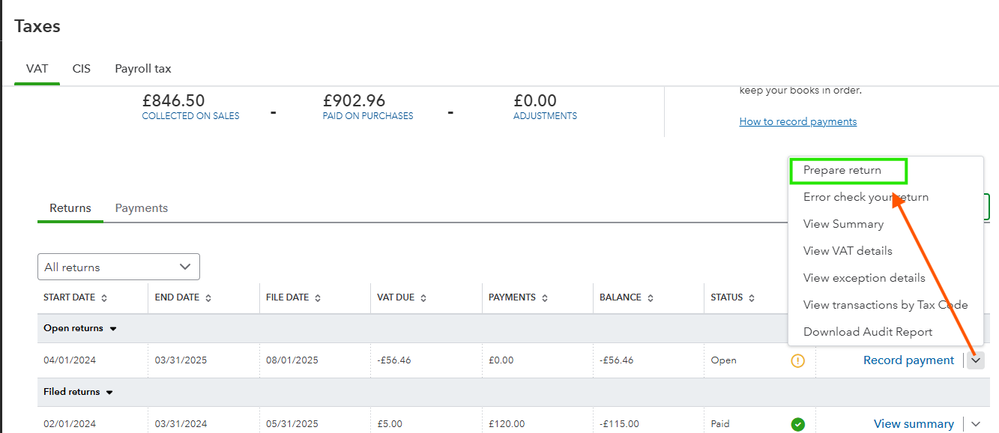
Task: Sort by VAT Due column arrows
Action: point(425,298)
